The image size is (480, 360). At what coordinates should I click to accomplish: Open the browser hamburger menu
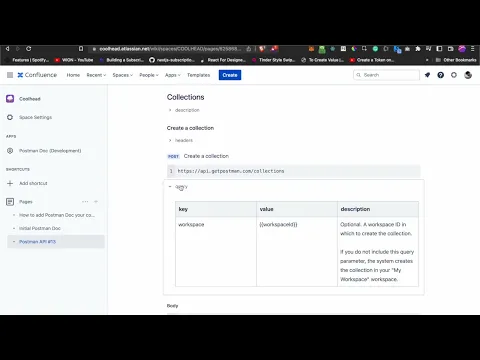click(472, 49)
